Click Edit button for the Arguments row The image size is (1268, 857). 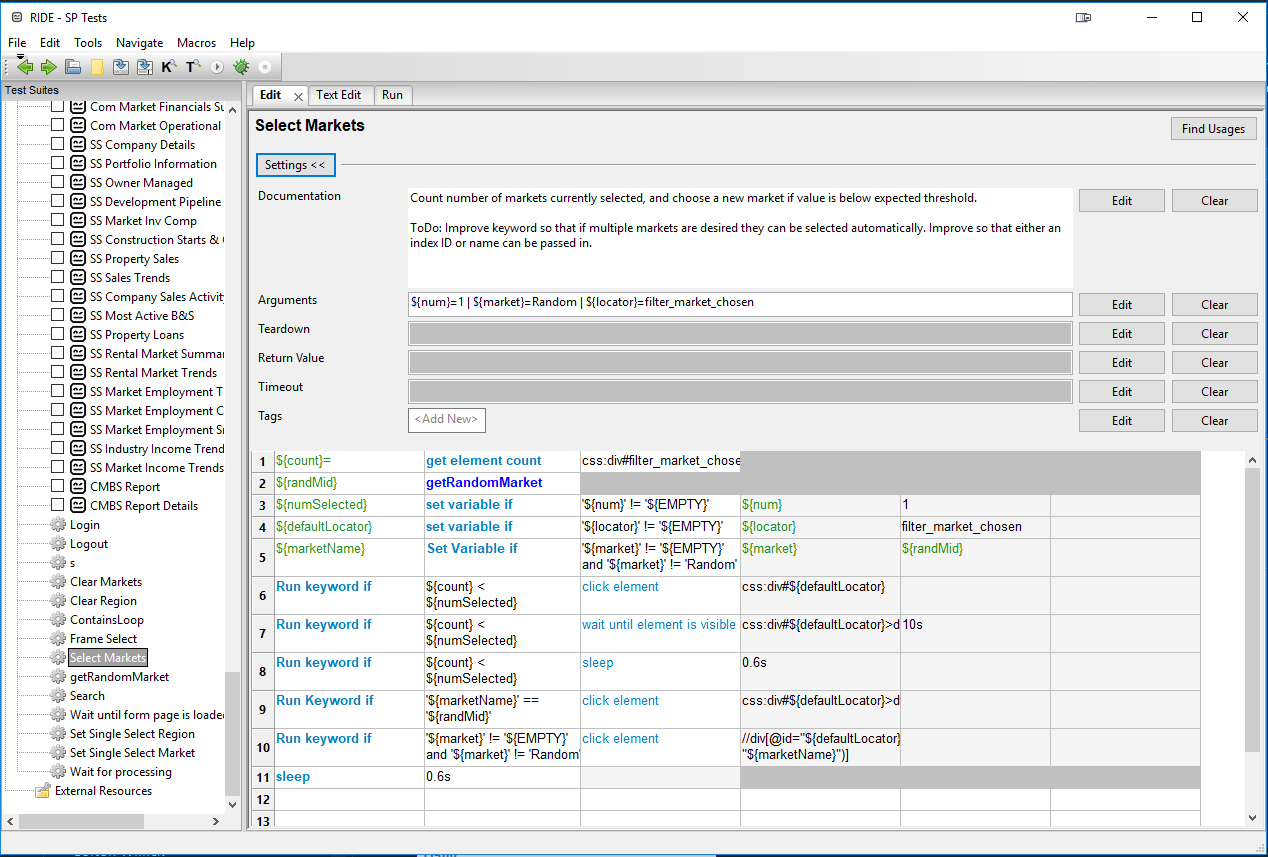click(x=1121, y=305)
